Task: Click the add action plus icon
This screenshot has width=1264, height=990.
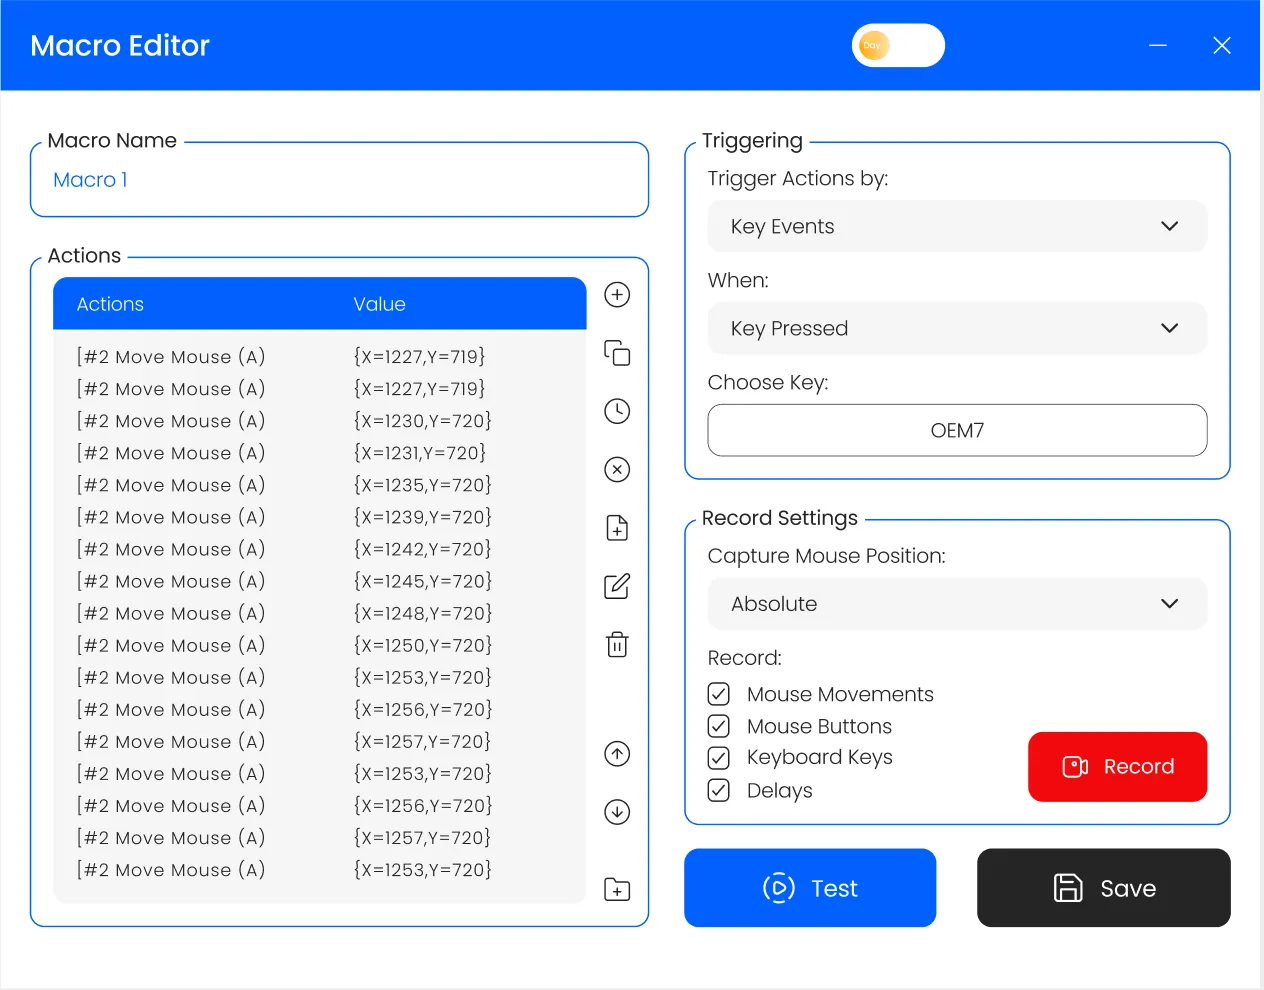Action: click(x=617, y=295)
